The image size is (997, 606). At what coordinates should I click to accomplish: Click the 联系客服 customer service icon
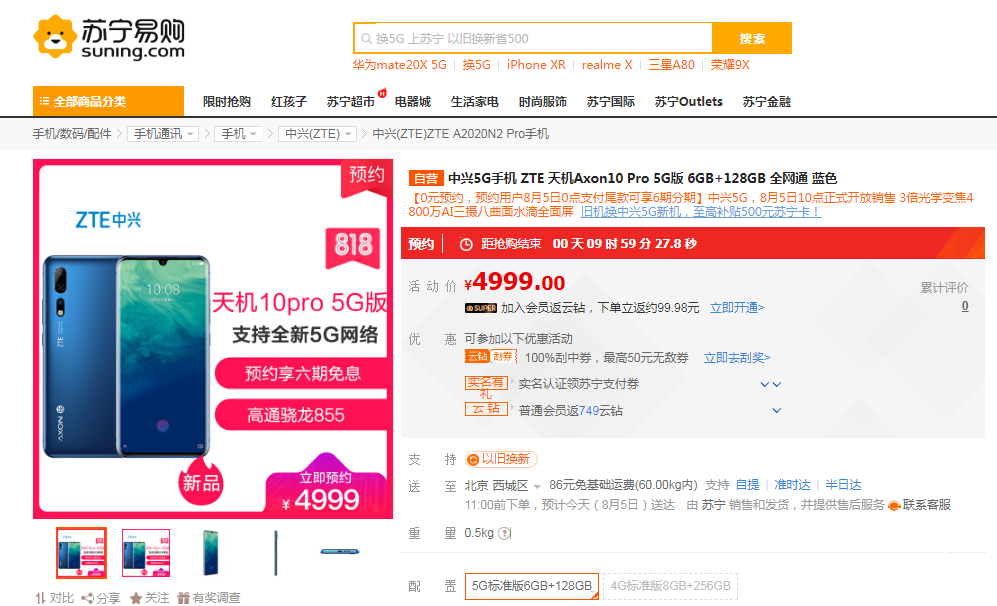894,506
